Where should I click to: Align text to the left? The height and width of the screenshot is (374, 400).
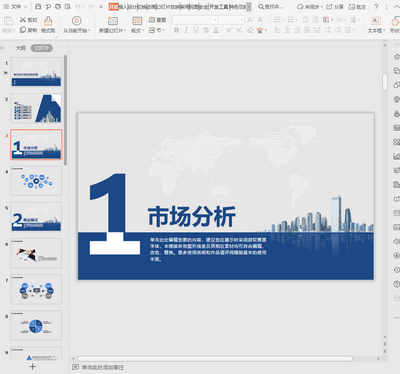pos(277,30)
